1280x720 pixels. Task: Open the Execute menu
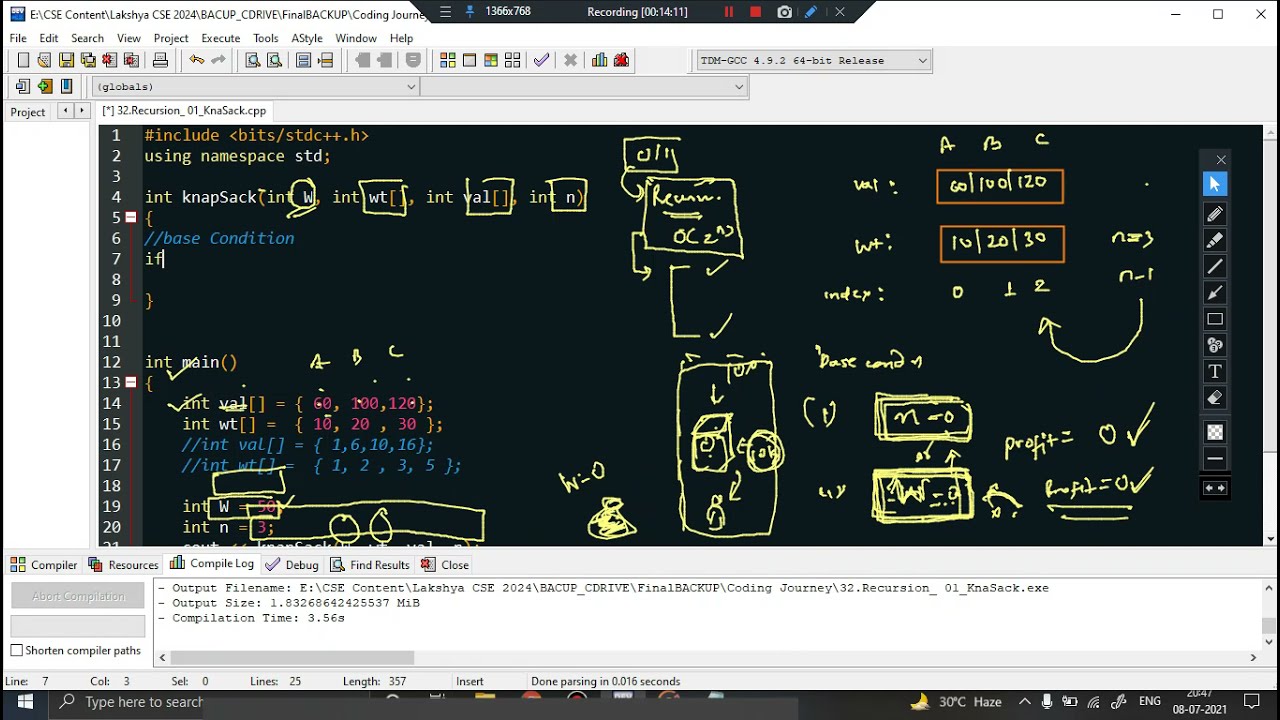click(220, 38)
